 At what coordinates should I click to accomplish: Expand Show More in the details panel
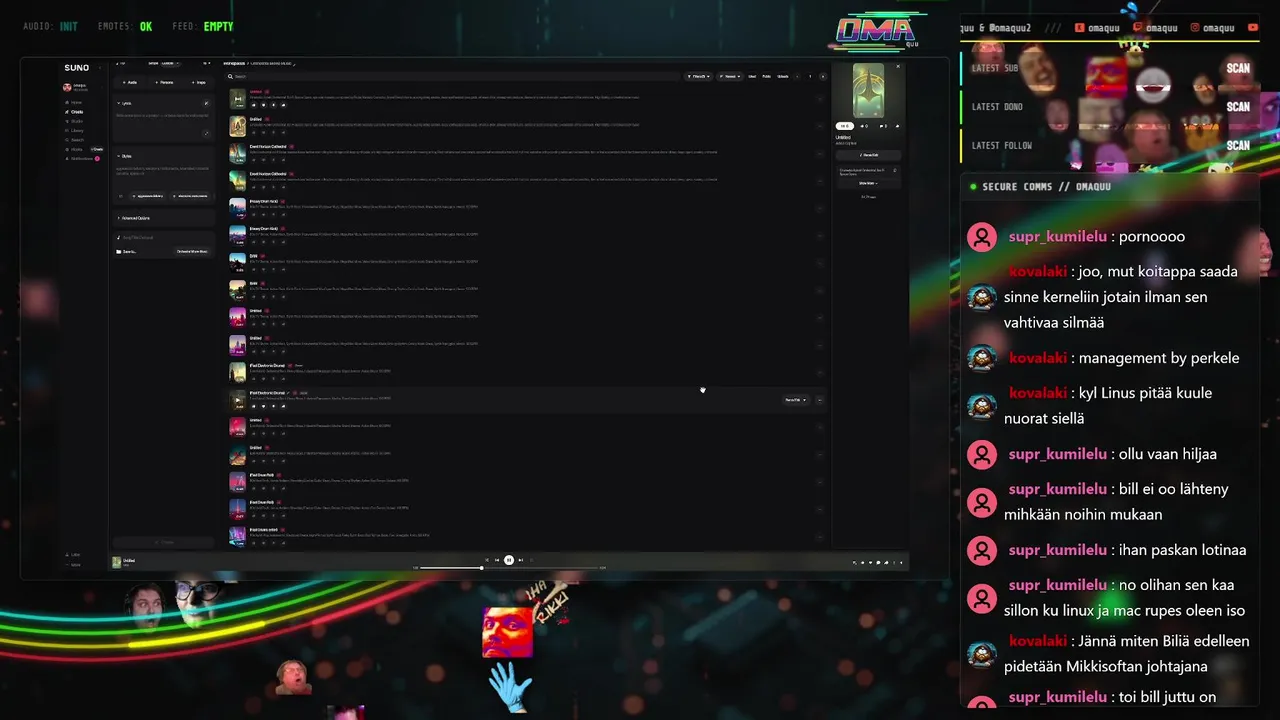(x=868, y=183)
